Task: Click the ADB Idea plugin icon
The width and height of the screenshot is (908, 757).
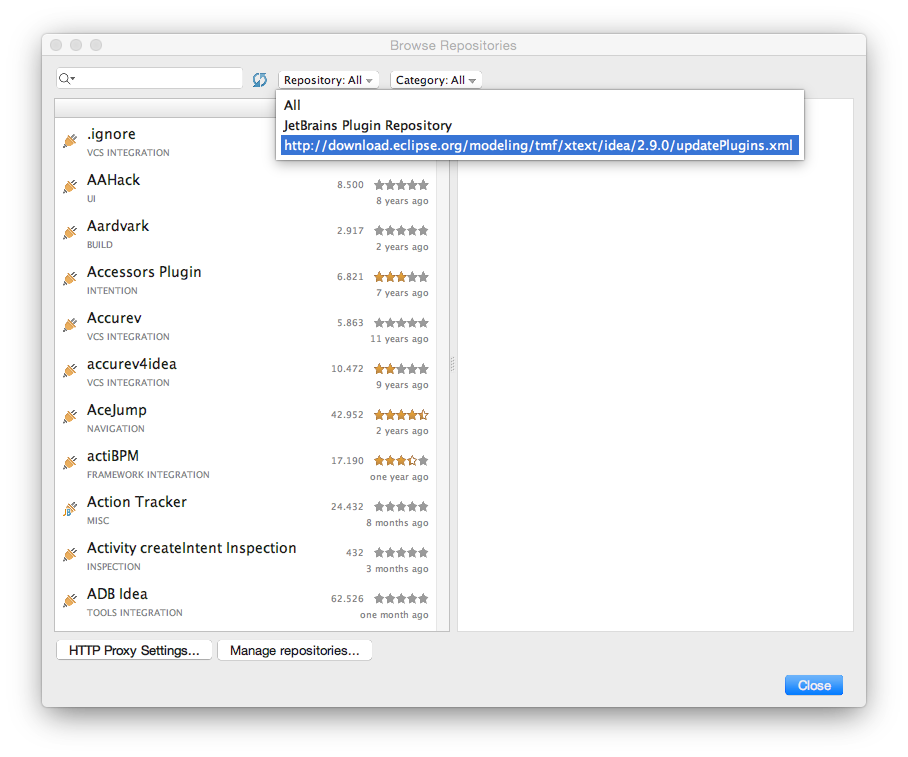Action: coord(68,601)
